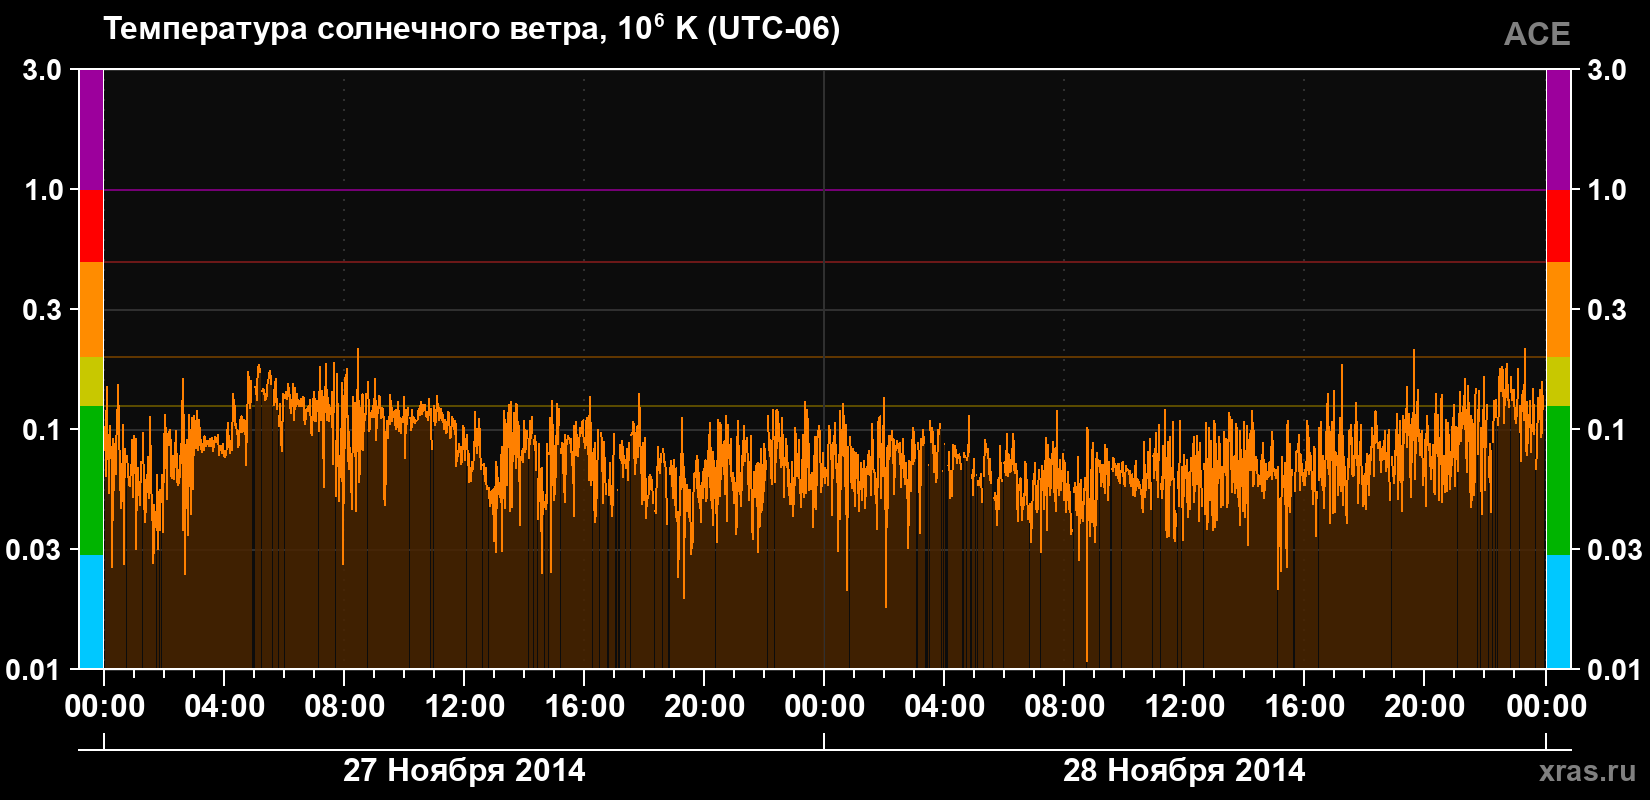Click the 20:00 time label of 28 Ноября
The image size is (1650, 800).
pos(1425,707)
